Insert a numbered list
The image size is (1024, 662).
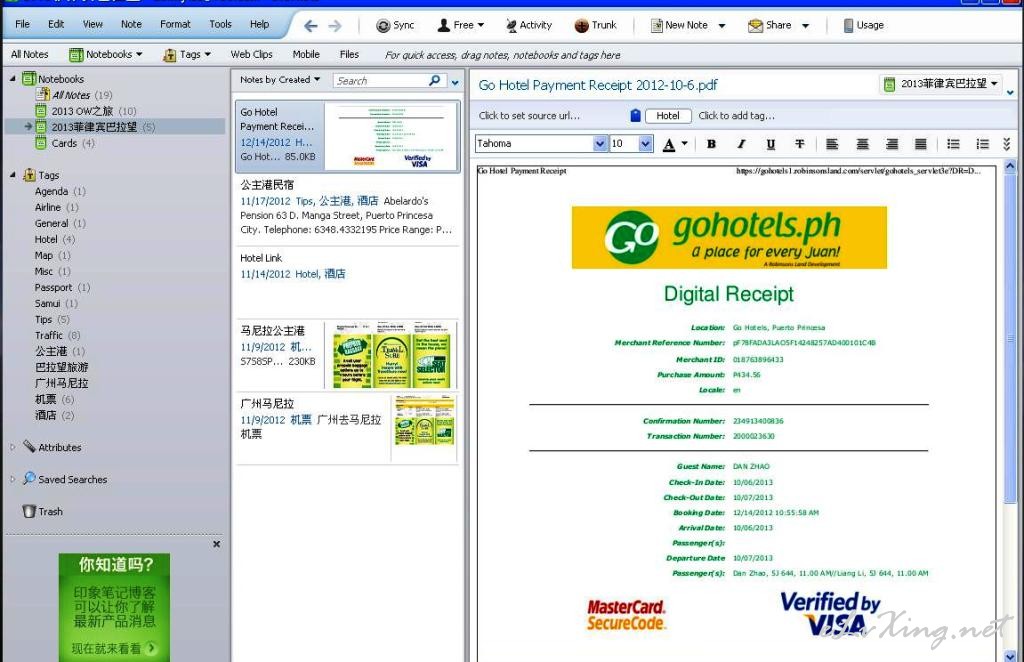tap(982, 144)
